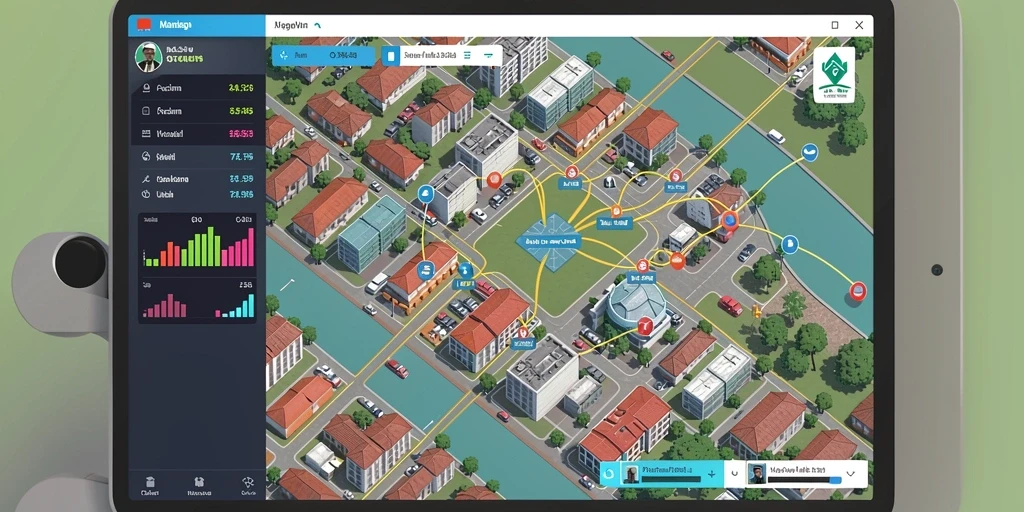The height and width of the screenshot is (512, 1024).
Task: Click the curved arrow next to header title
Action: tap(317, 25)
